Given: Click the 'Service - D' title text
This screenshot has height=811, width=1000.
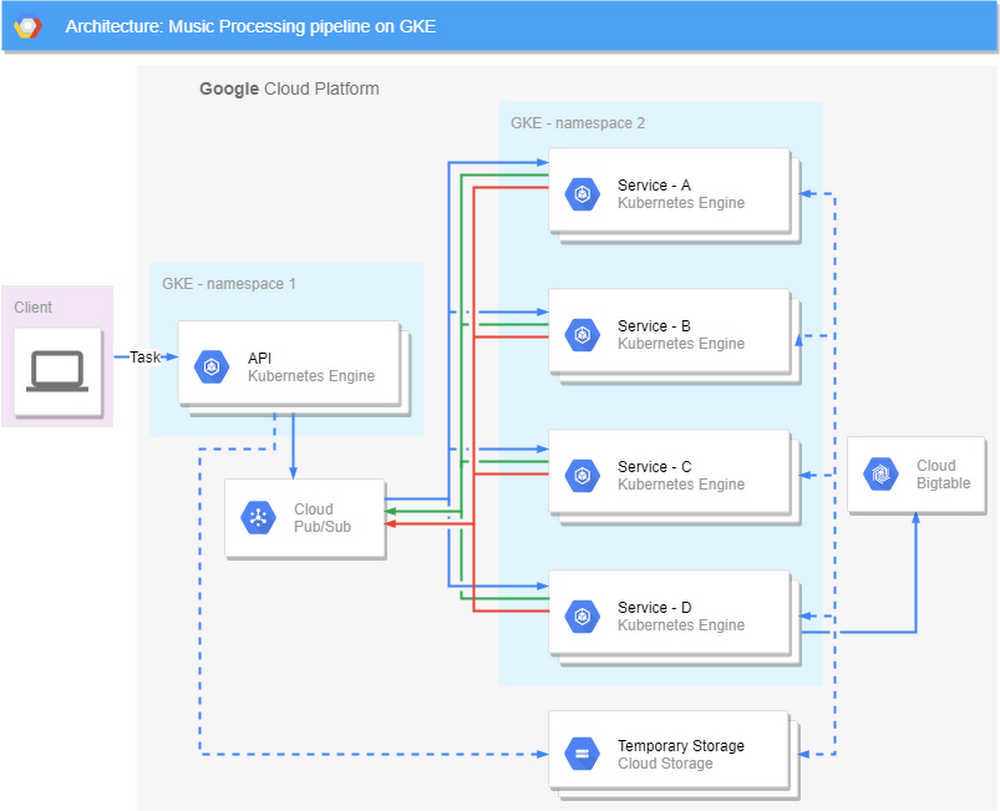Looking at the screenshot, I should tap(654, 608).
